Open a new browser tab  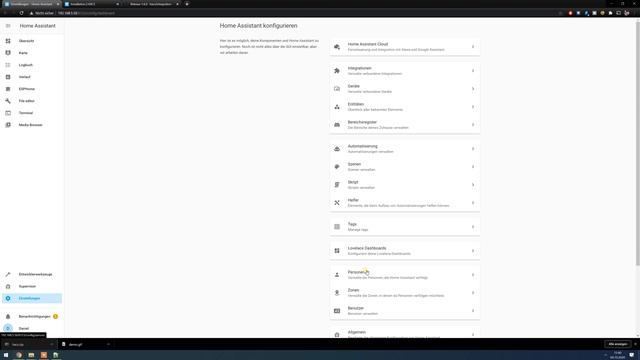pyautogui.click(x=187, y=4)
